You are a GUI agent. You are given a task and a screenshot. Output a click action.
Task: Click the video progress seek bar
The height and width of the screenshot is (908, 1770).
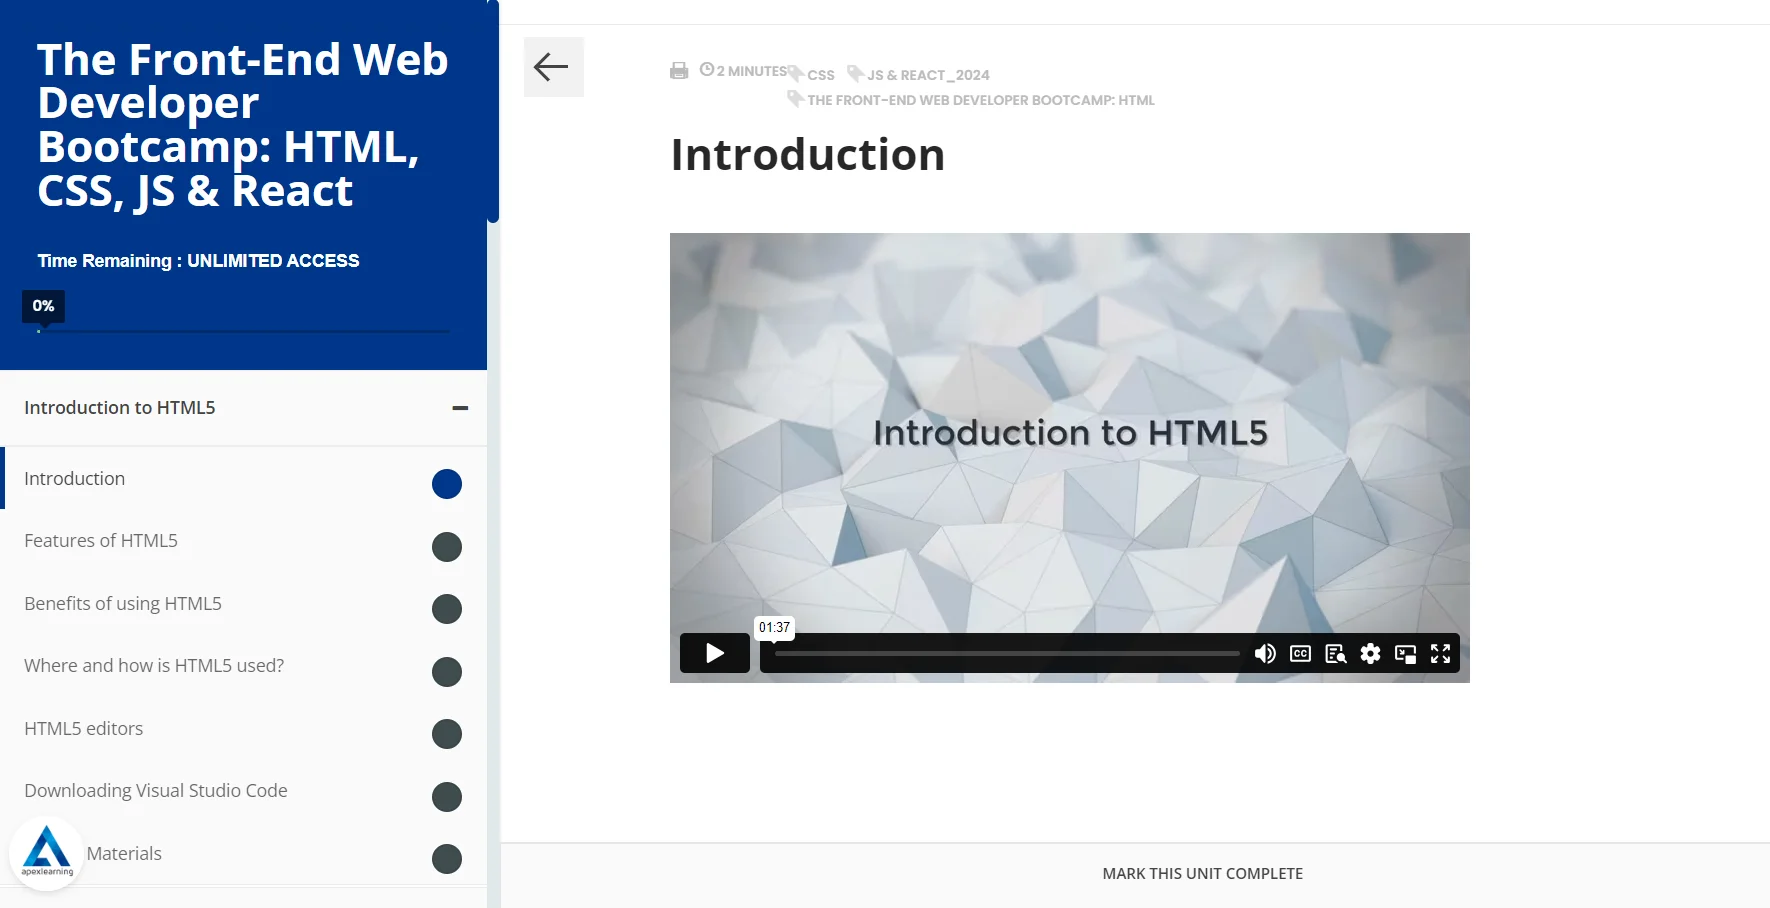click(x=1006, y=654)
